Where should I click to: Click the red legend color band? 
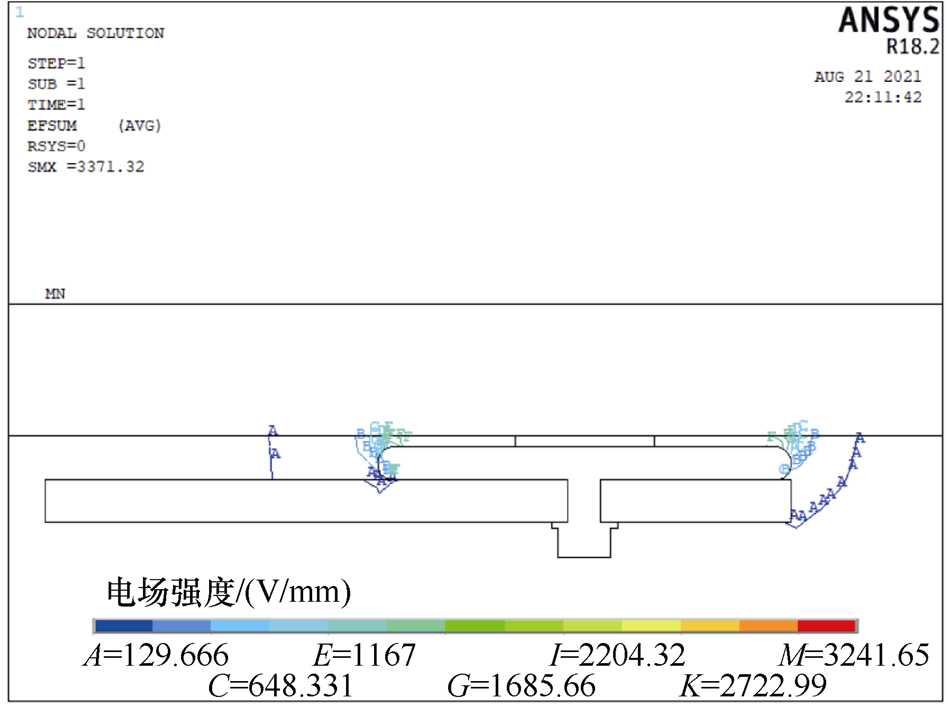pos(826,626)
